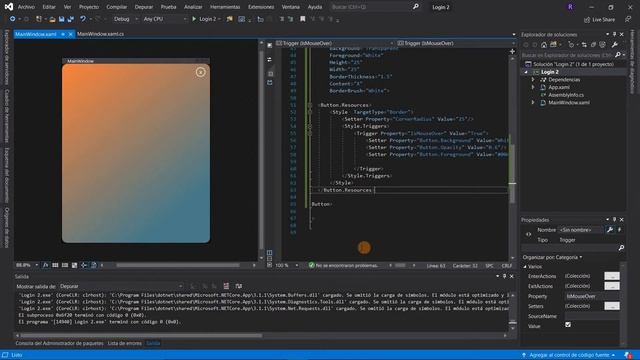The width and height of the screenshot is (640, 360).
Task: Open the Debug configuration dropdown
Action: tap(125, 19)
